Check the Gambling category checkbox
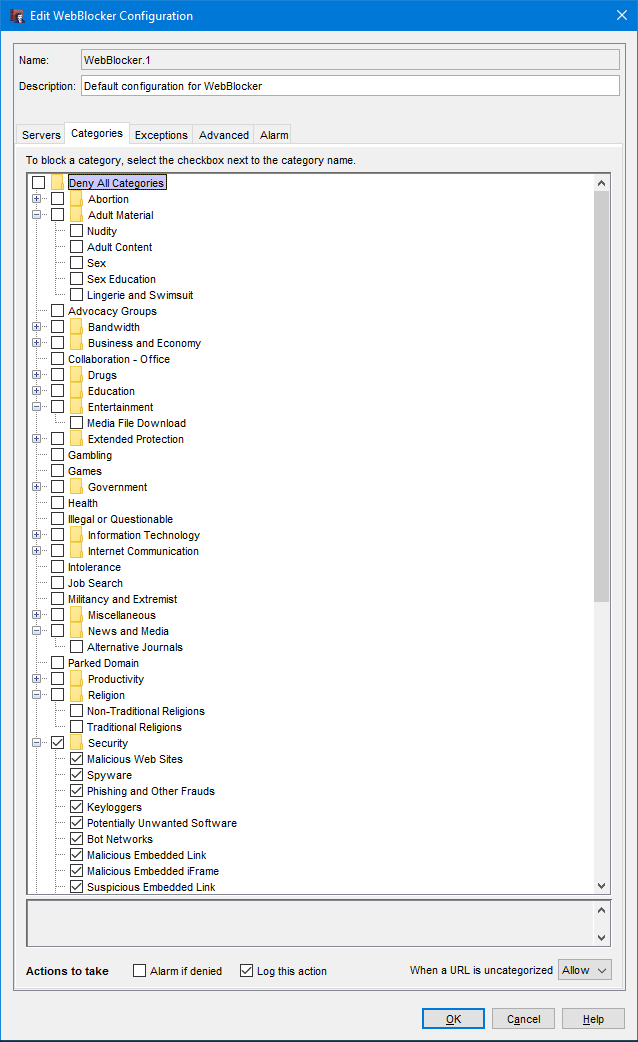 pyautogui.click(x=57, y=455)
